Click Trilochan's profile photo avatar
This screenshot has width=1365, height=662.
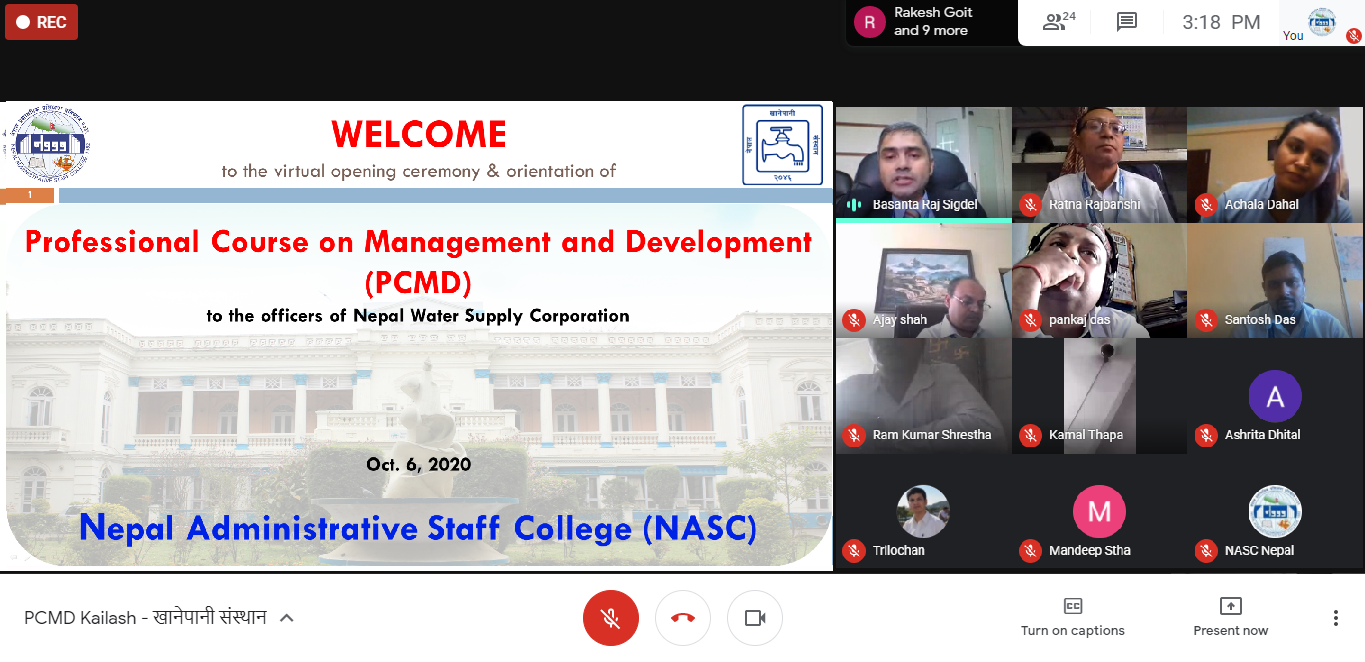pyautogui.click(x=923, y=512)
